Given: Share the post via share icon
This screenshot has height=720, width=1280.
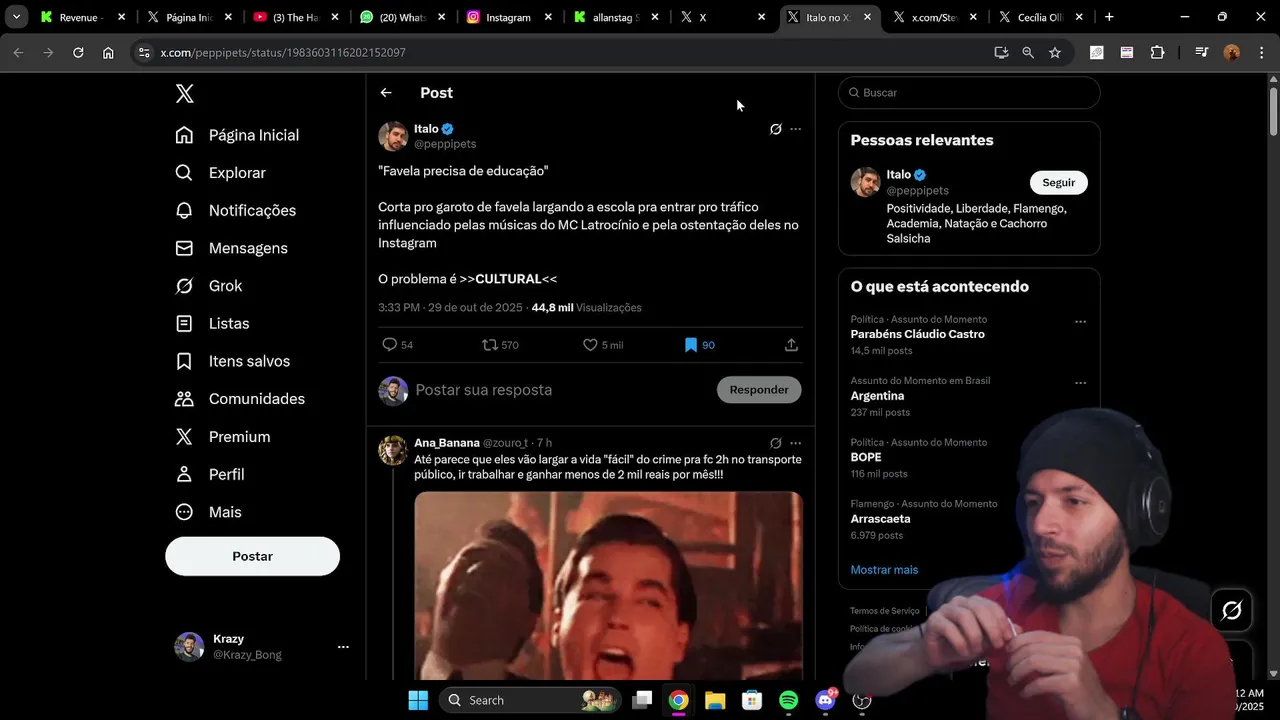Looking at the screenshot, I should [791, 345].
